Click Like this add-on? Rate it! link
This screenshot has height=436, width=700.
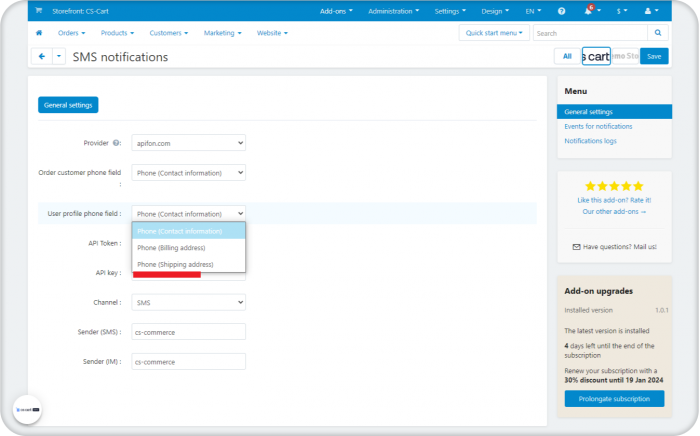pyautogui.click(x=614, y=200)
